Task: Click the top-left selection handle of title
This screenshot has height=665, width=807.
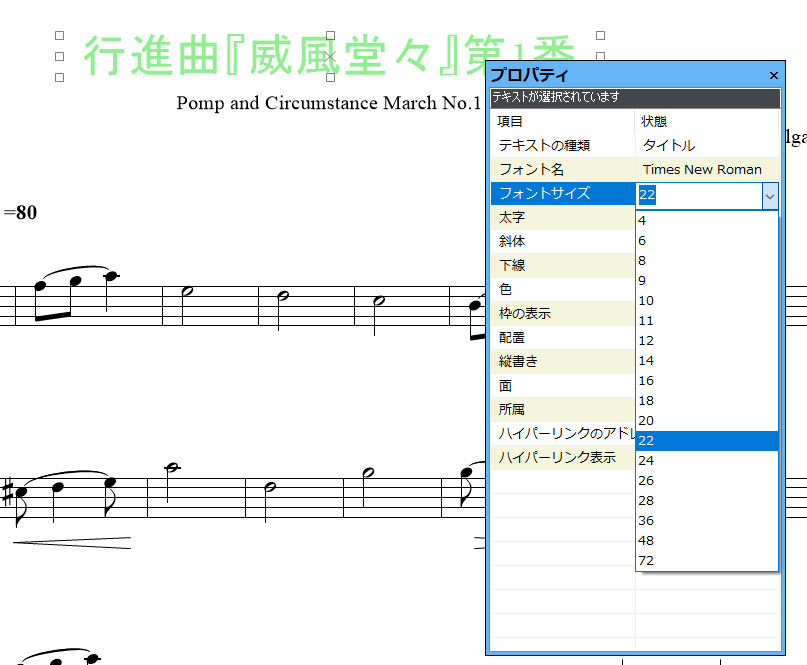Action: pyautogui.click(x=60, y=36)
